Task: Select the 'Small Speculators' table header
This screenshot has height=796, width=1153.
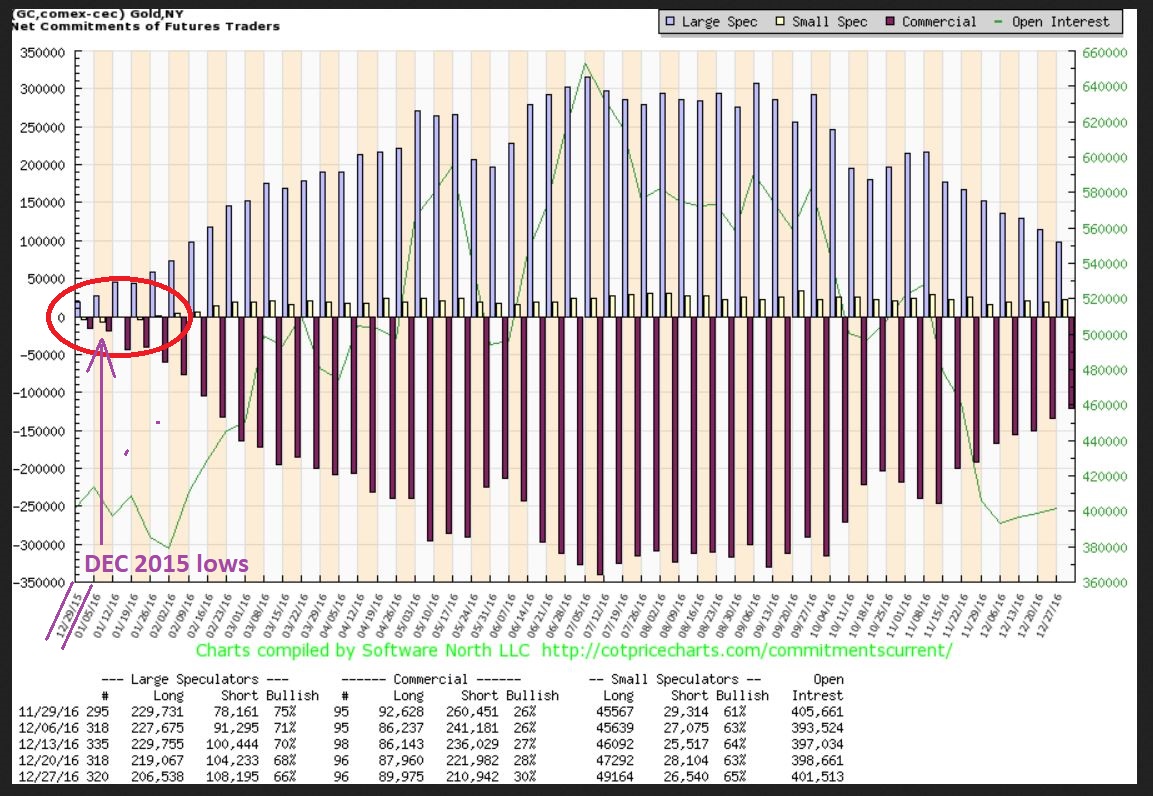Action: pos(676,679)
